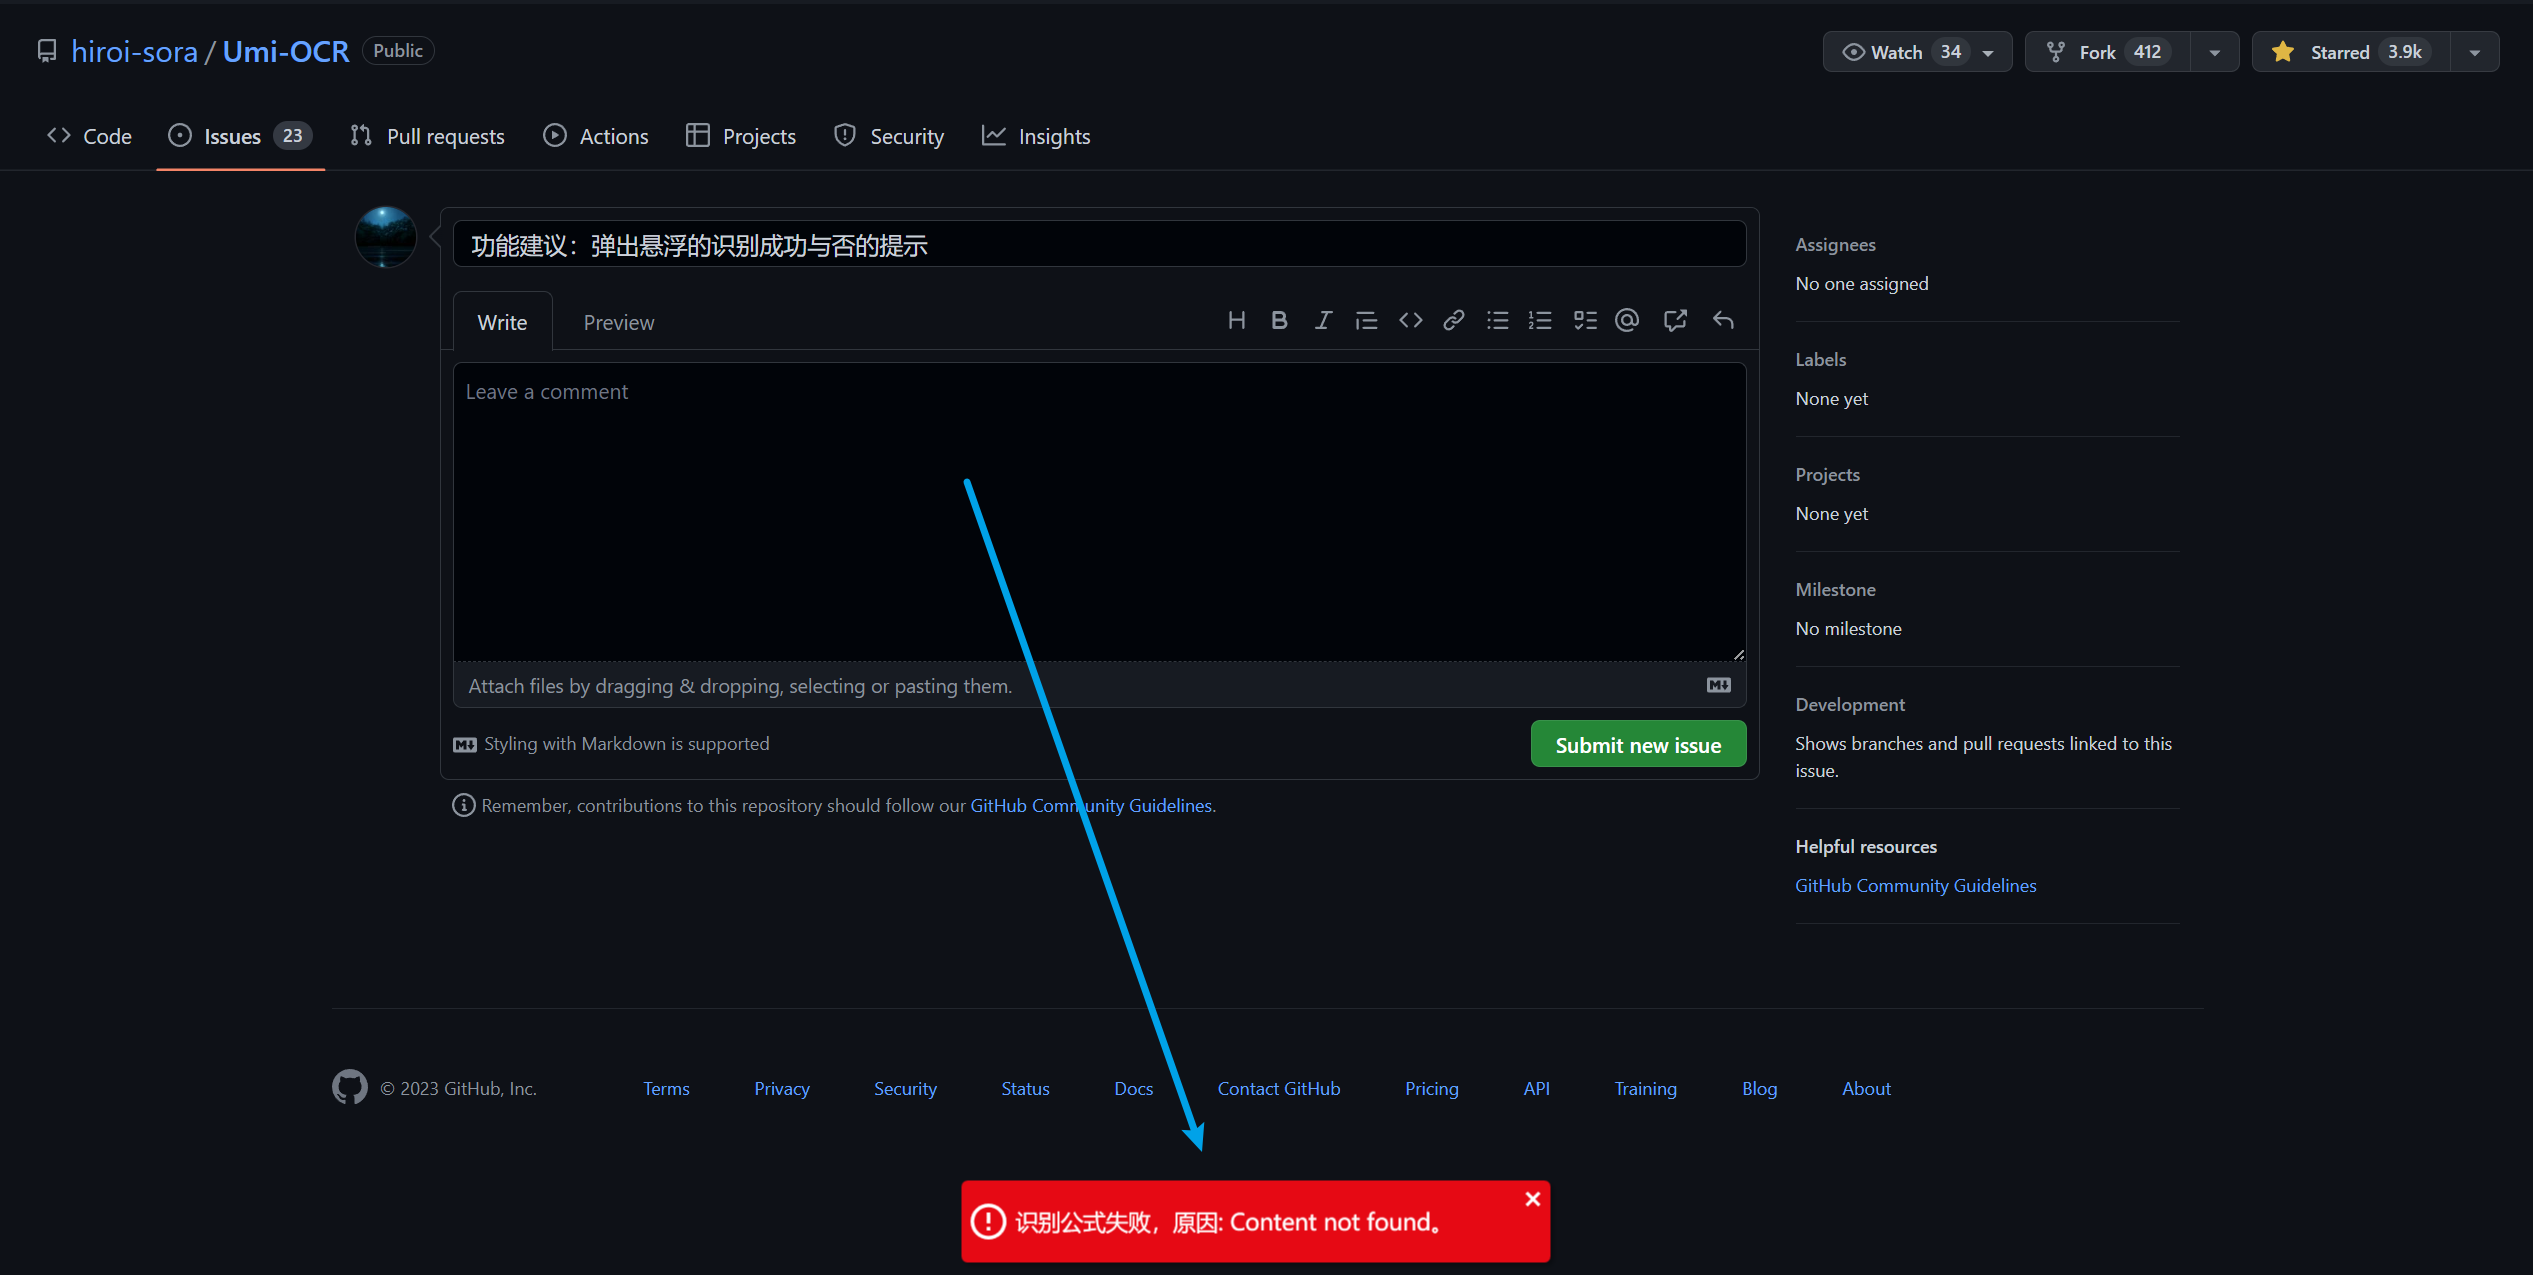Click the issue title input field
Viewport: 2533px width, 1275px height.
(1098, 245)
